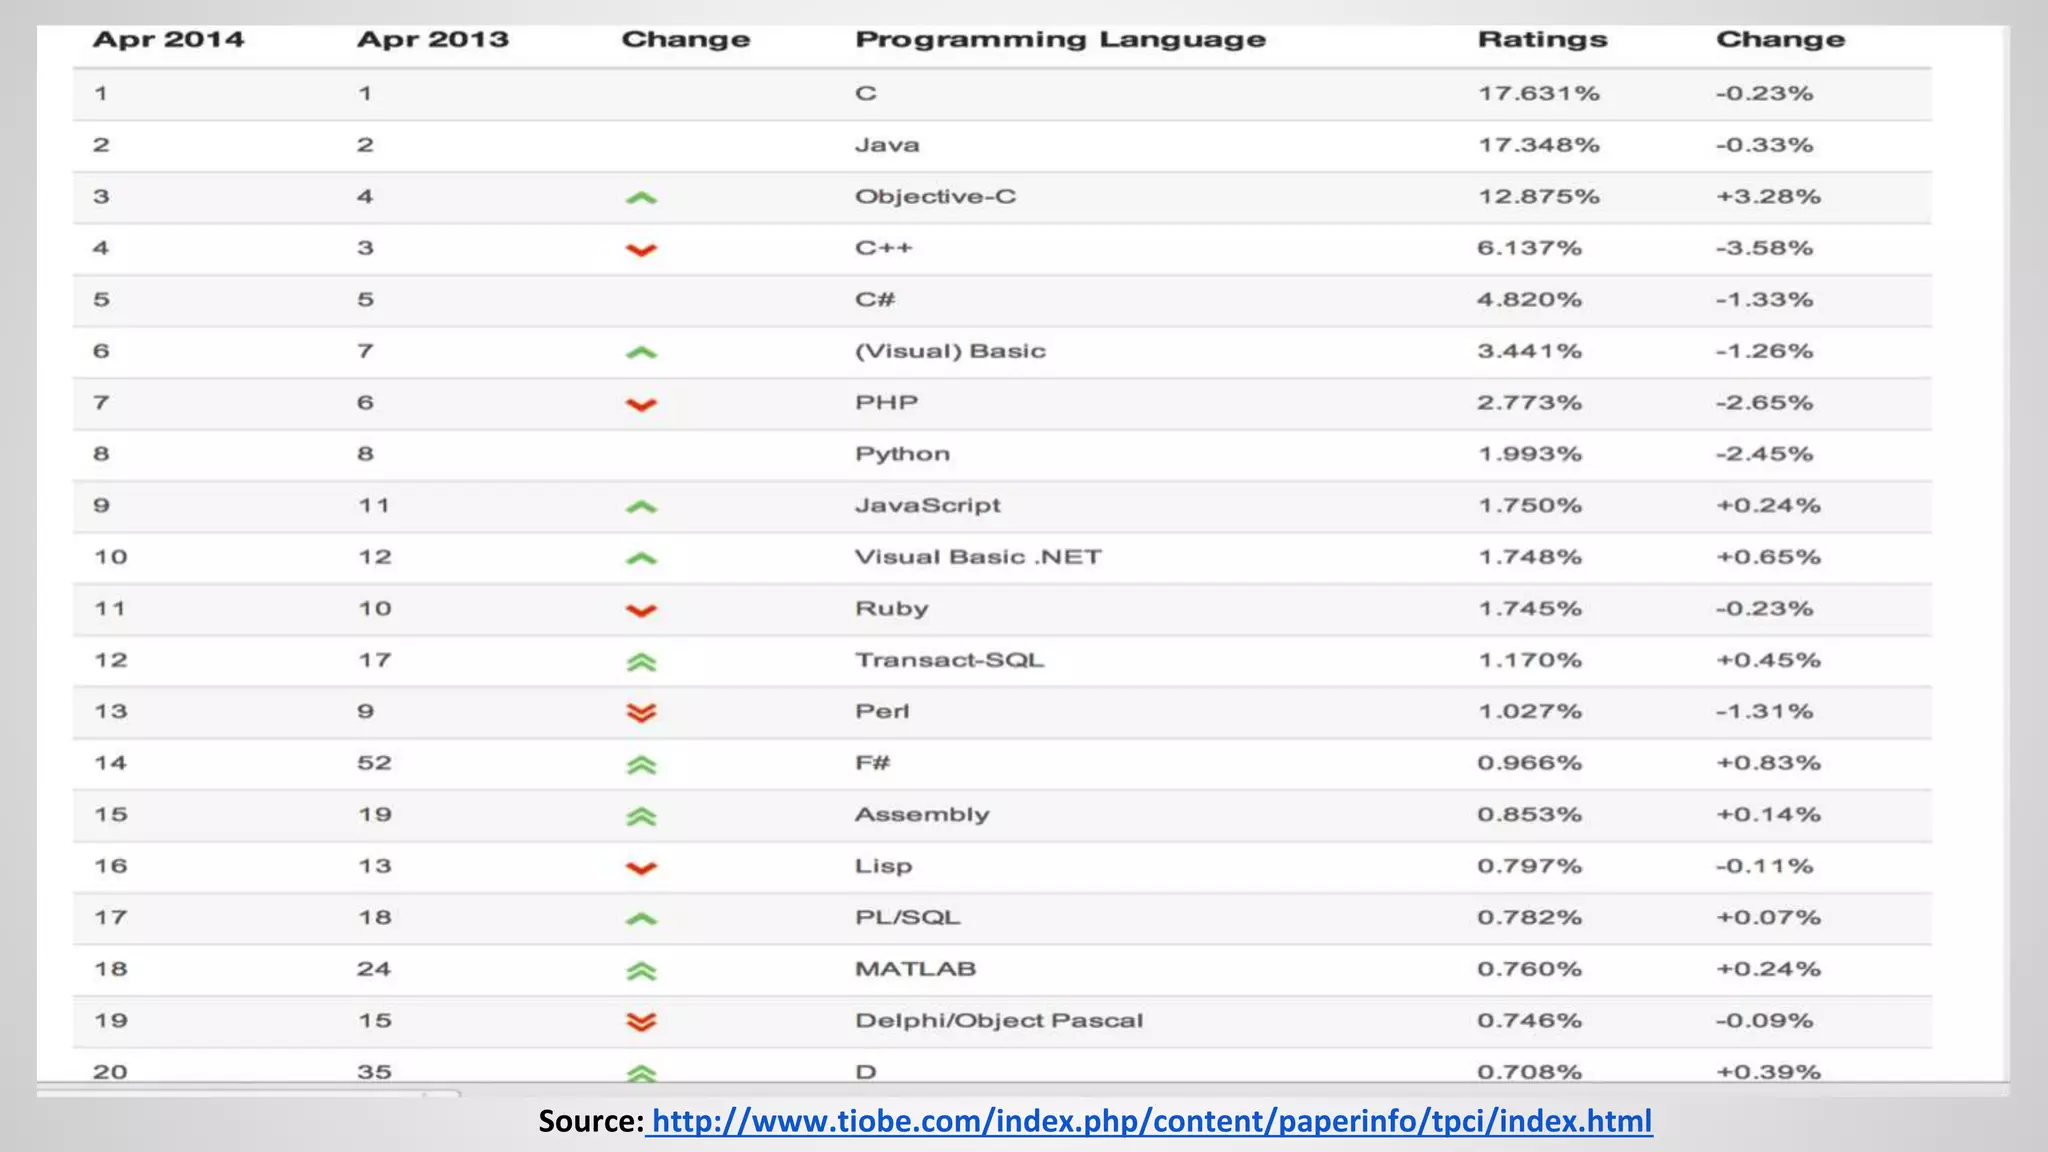Click the green up arrow in Objective-C row
Viewport: 2048px width, 1152px height.
[641, 198]
